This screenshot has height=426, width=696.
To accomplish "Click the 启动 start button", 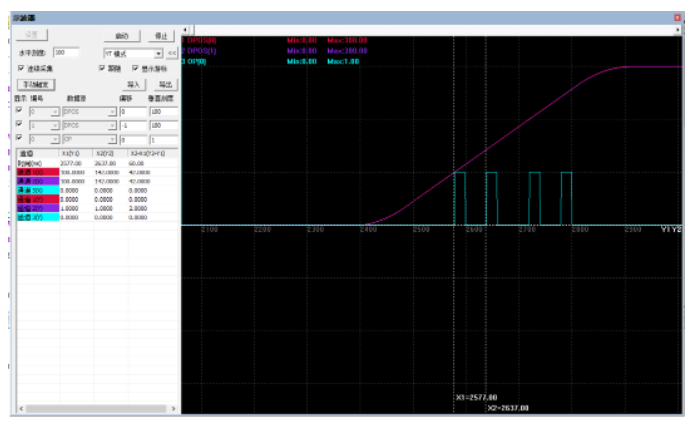I will tap(121, 35).
